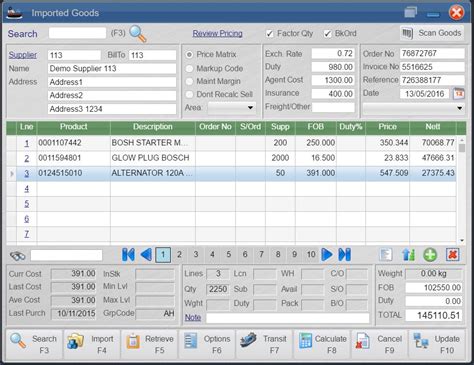The height and width of the screenshot is (365, 474).
Task: Go to previous page arrow
Action: (146, 255)
